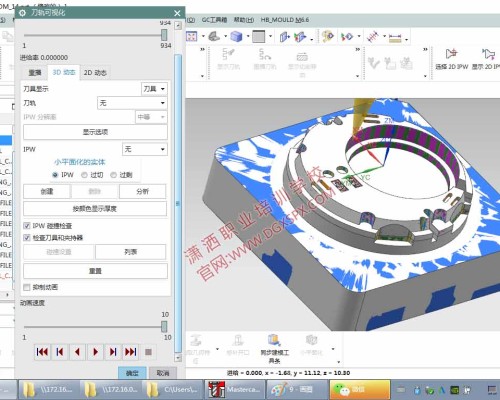Open the tool path dropdown set to 无
Image resolution: width=500 pixels, height=400 pixels.
132,103
